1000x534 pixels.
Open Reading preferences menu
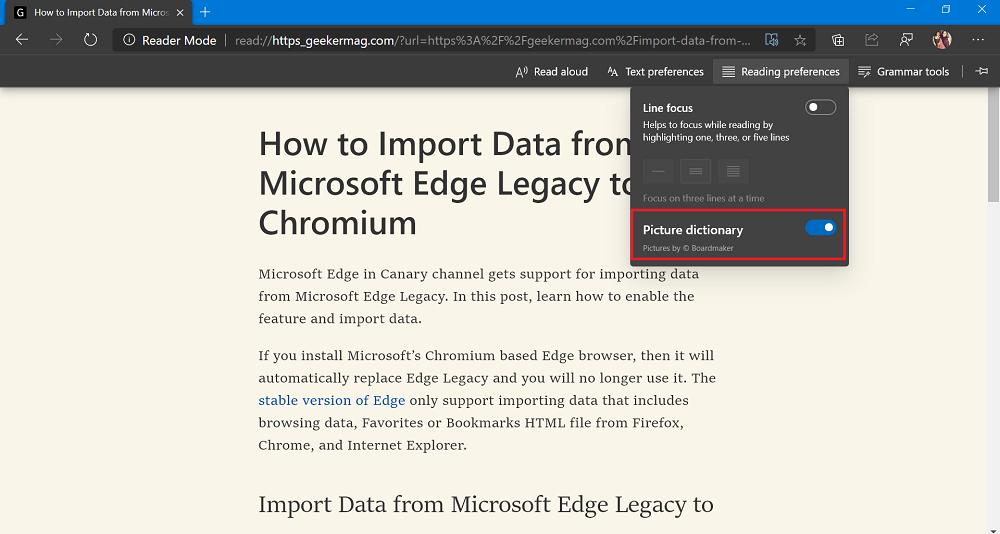tap(781, 71)
